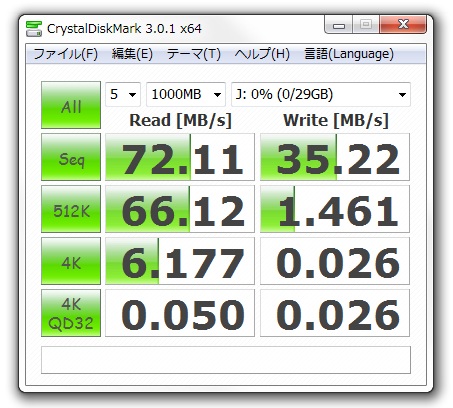
Task: Minimize the CrystalDiskMark window
Action: [339, 25]
